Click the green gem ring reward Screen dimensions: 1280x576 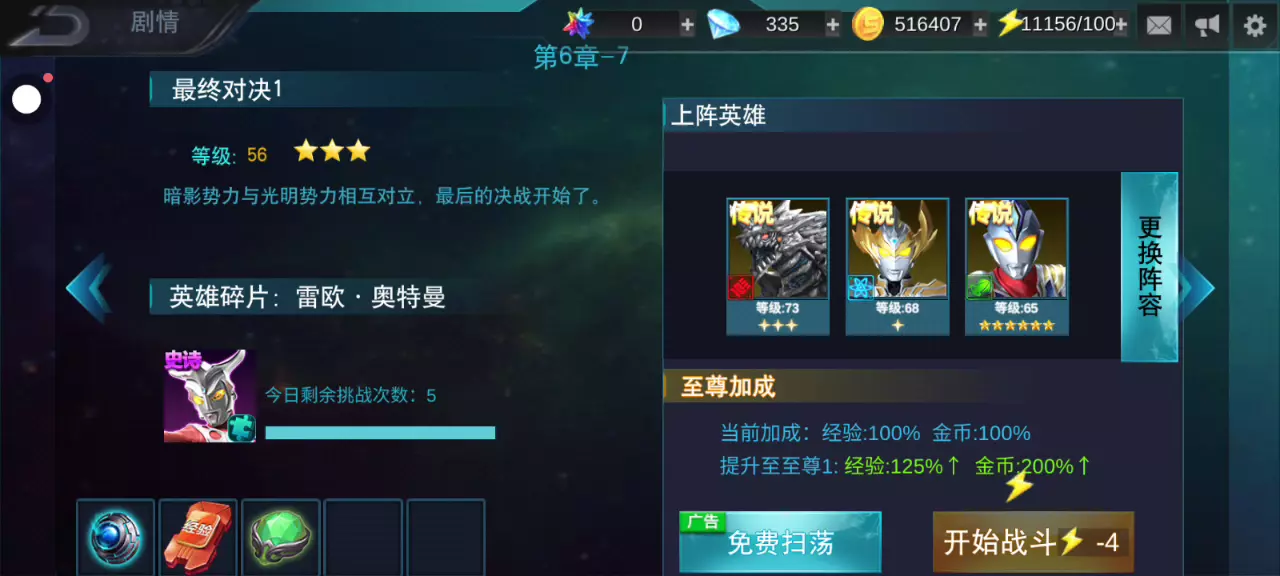(281, 537)
